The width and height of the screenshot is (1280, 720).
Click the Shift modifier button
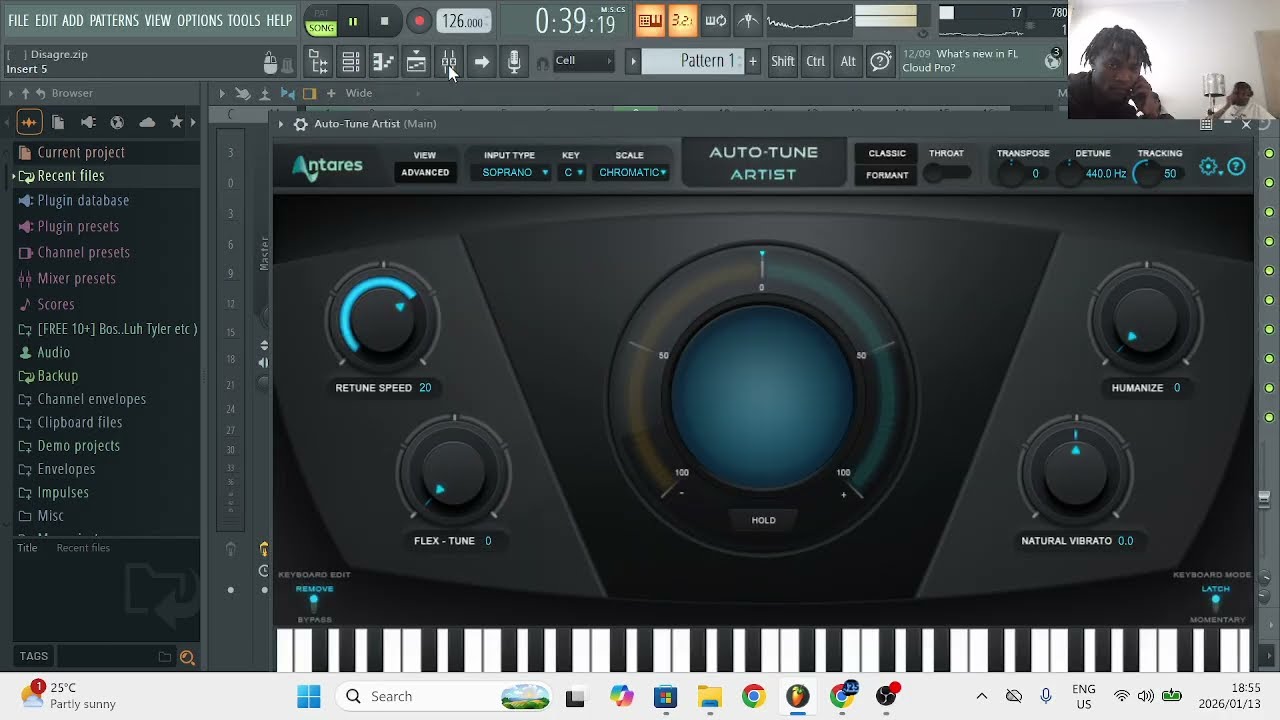click(783, 61)
